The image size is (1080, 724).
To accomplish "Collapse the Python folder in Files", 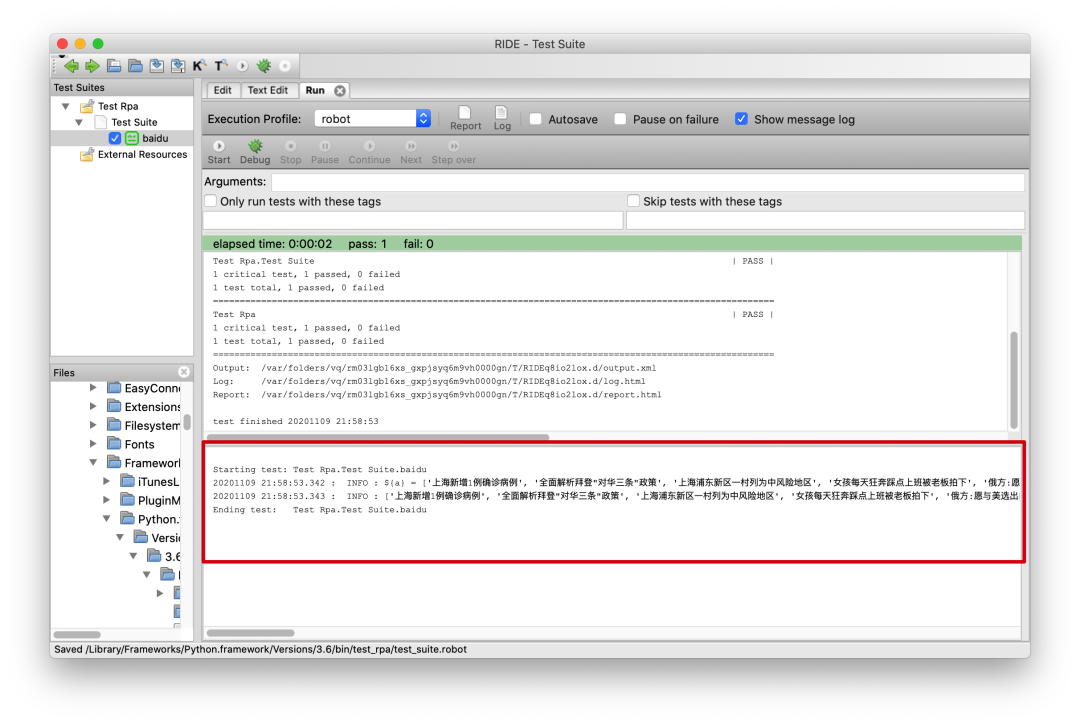I will 106,518.
